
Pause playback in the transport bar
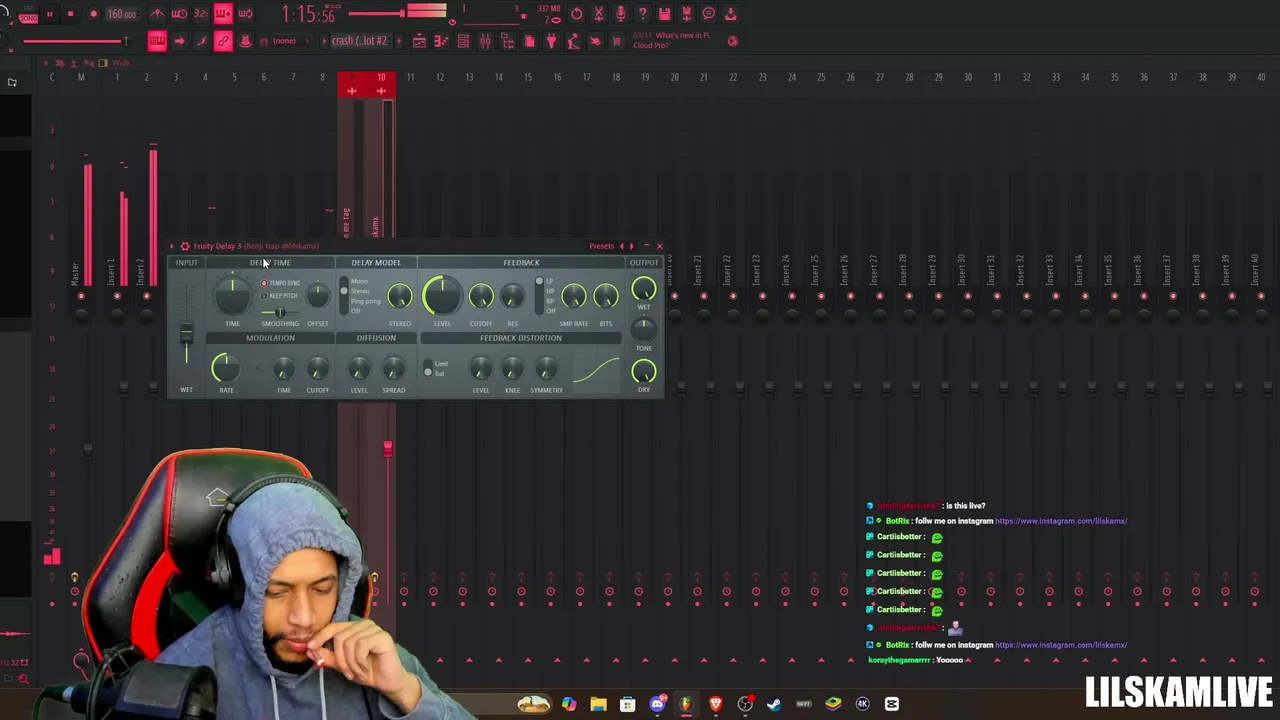[49, 14]
